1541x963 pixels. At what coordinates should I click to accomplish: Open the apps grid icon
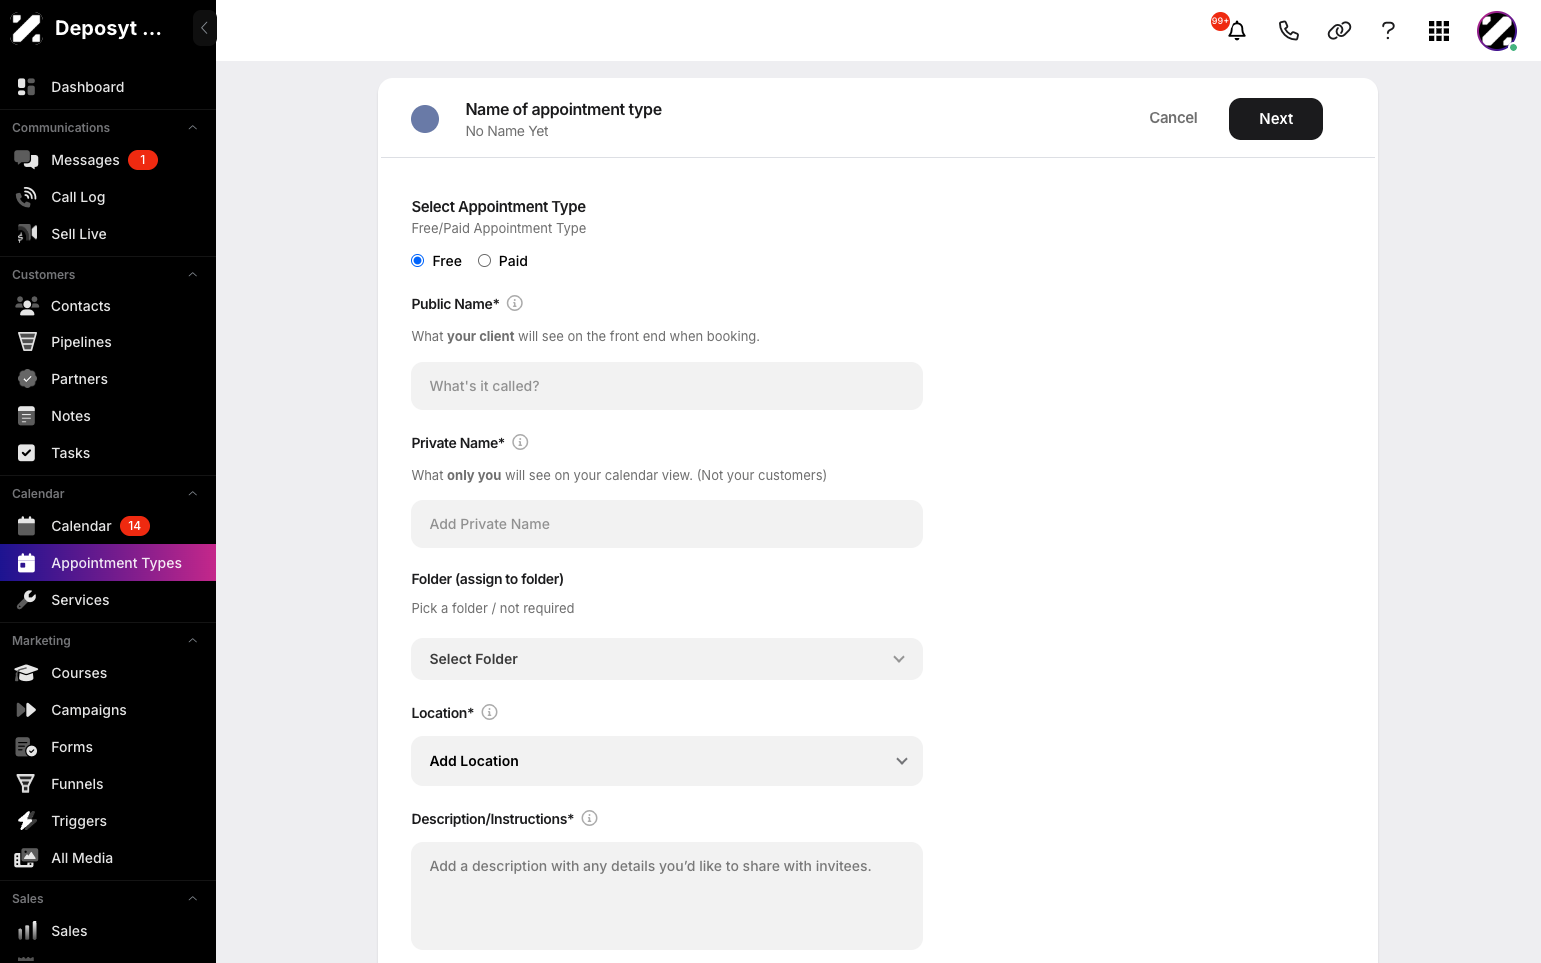1439,31
